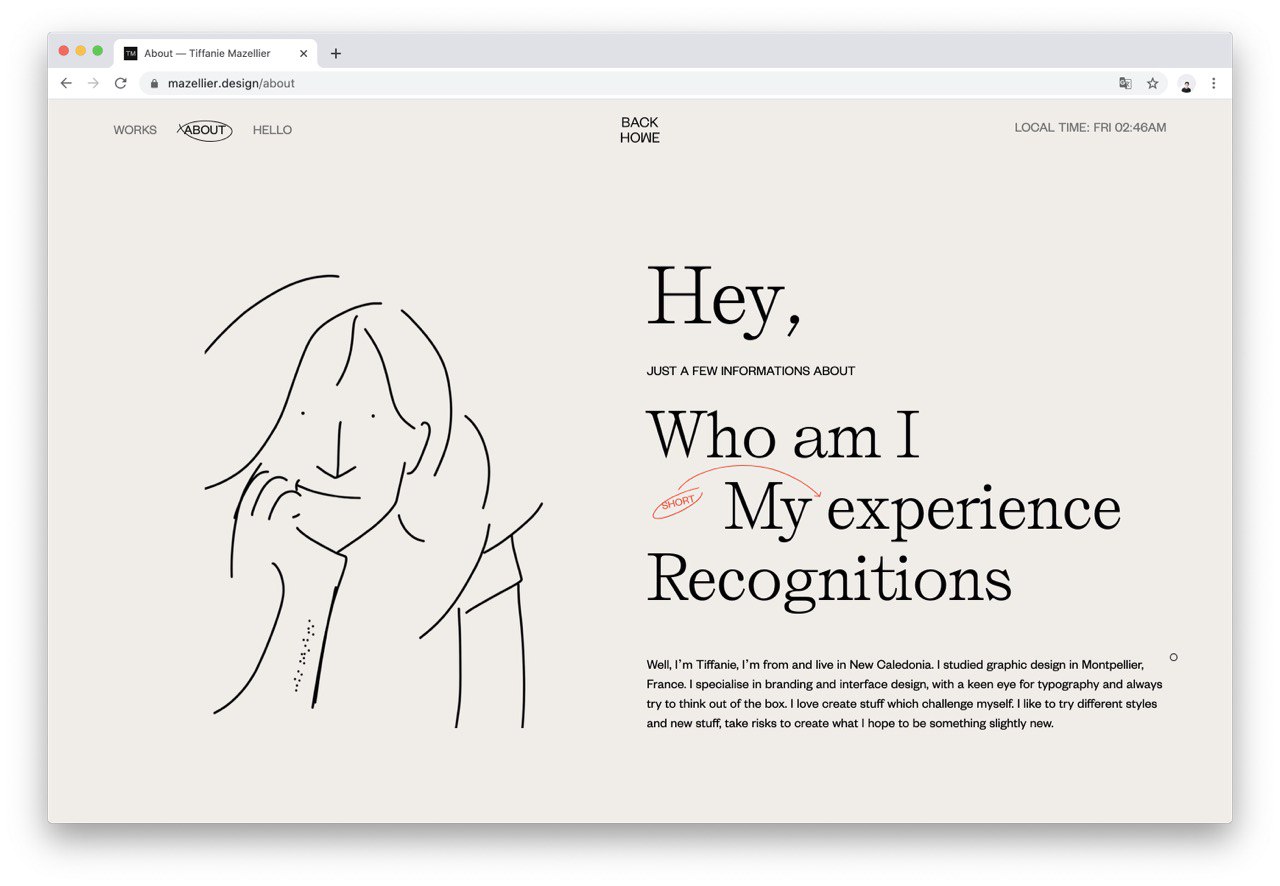Open the Chrome three-dot menu
This screenshot has height=886, width=1280.
(1214, 83)
